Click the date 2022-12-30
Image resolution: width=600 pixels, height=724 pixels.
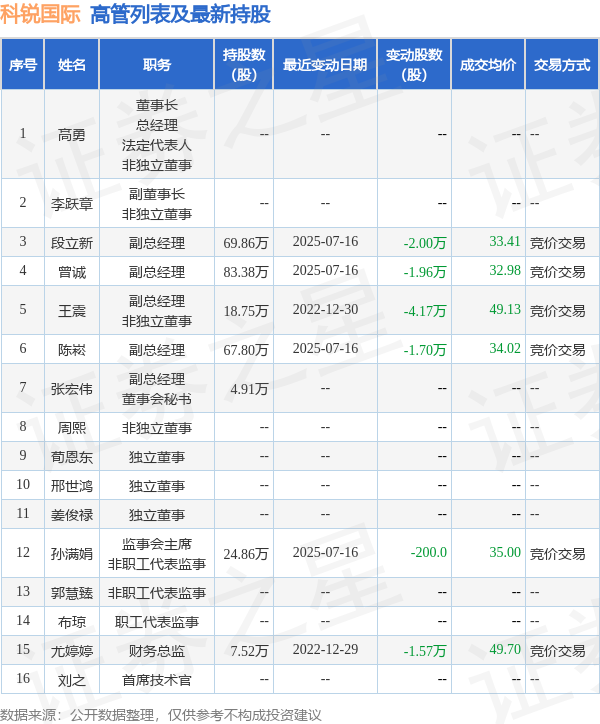325,309
